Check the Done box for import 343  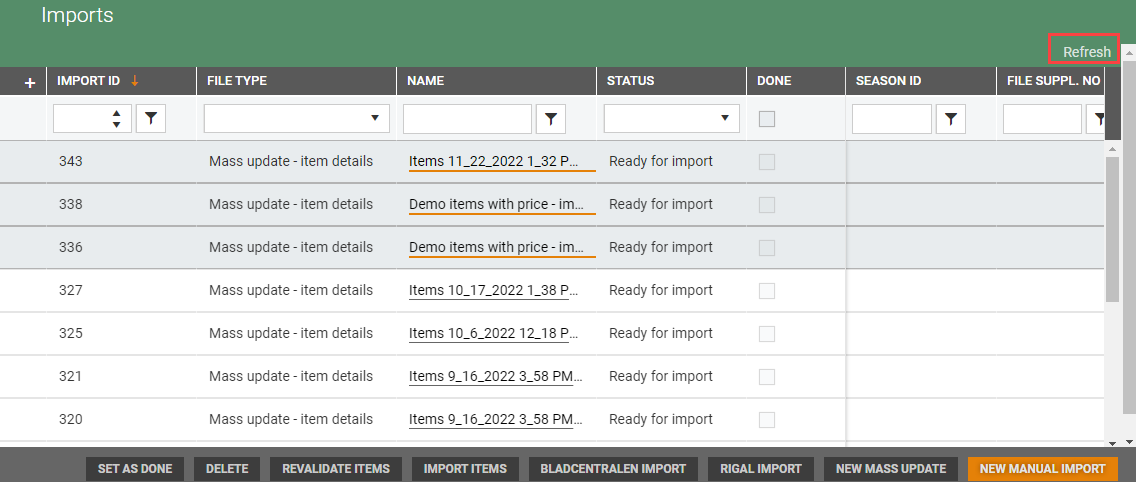[x=767, y=162]
